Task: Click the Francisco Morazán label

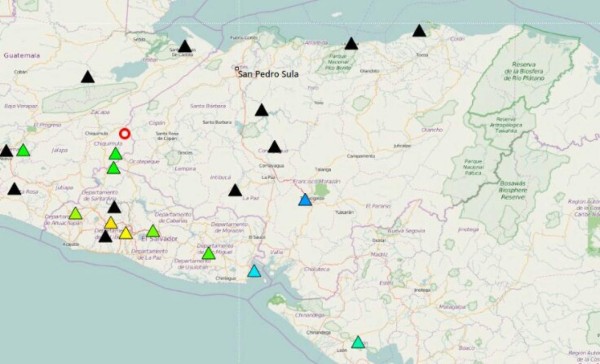Action: pos(316,181)
